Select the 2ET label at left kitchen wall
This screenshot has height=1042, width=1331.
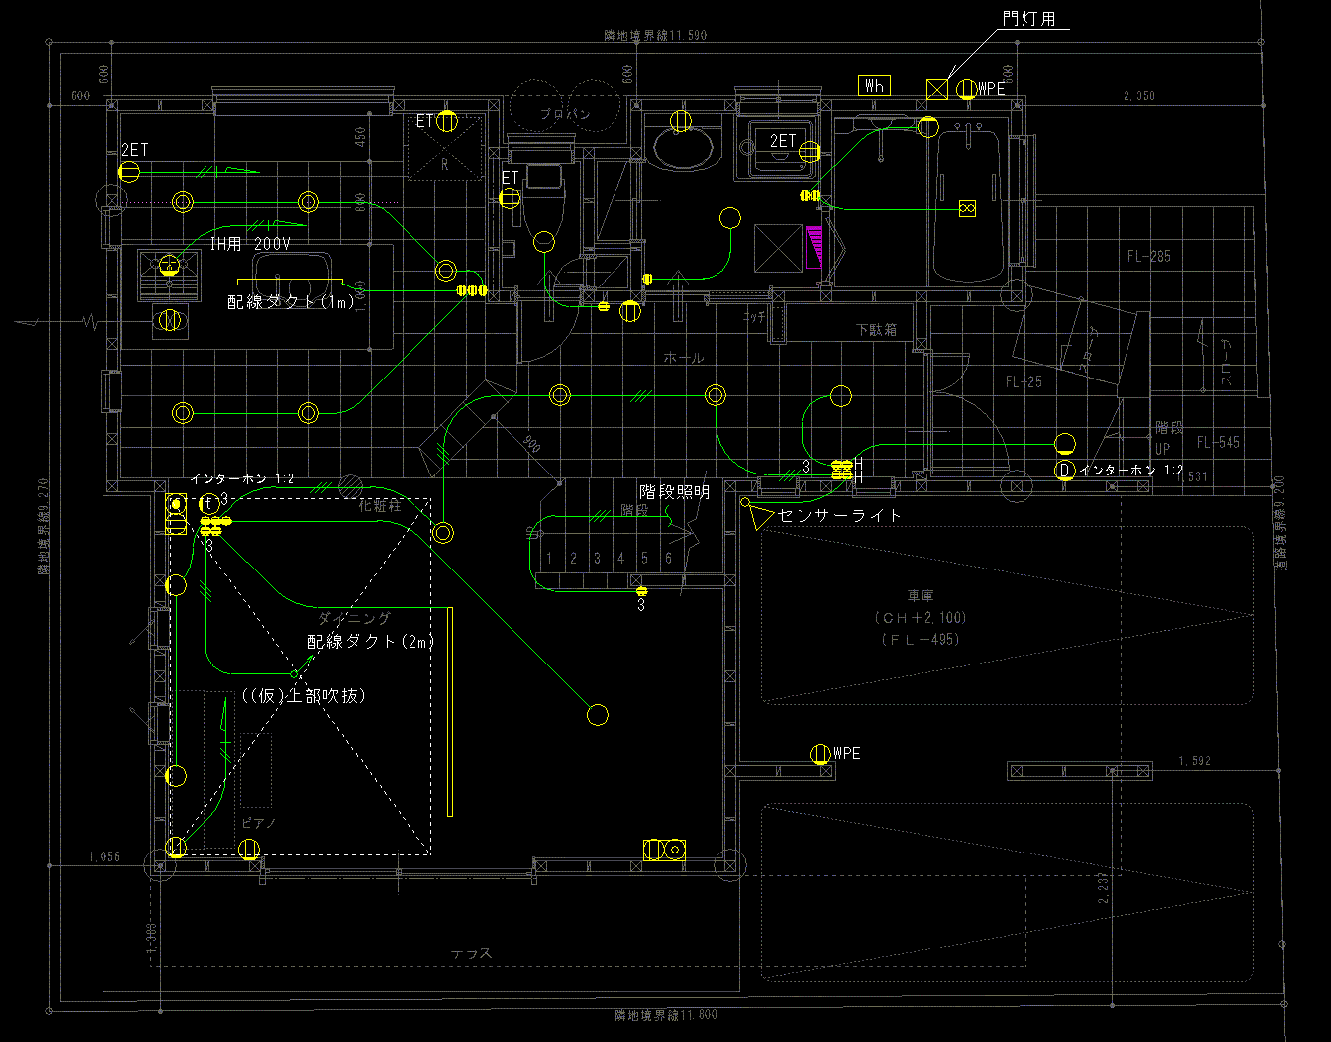tap(134, 150)
